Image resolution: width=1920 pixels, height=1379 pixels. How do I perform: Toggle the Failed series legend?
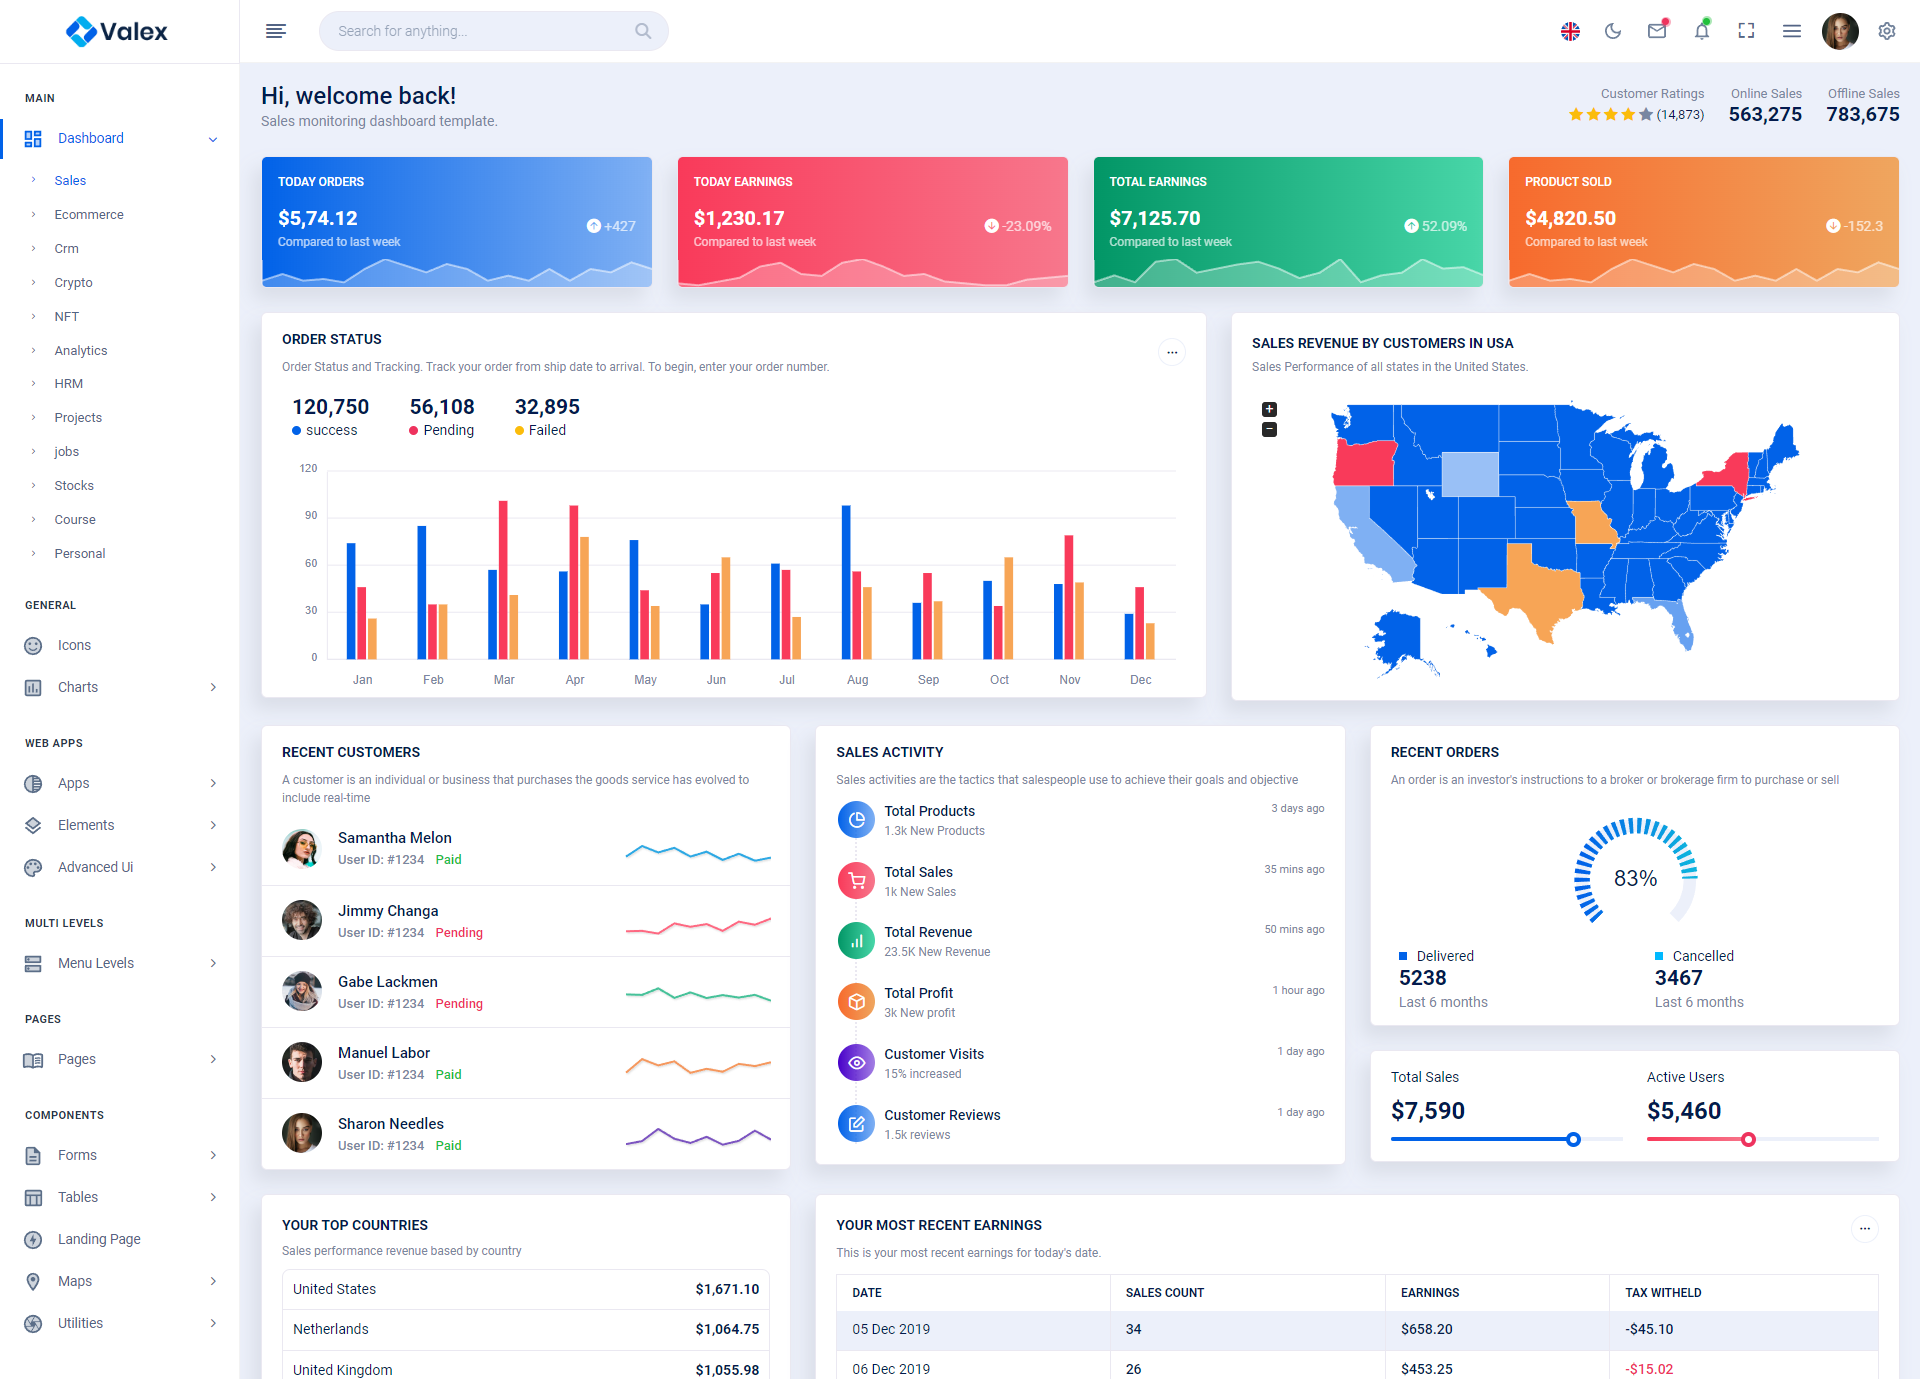tap(541, 430)
